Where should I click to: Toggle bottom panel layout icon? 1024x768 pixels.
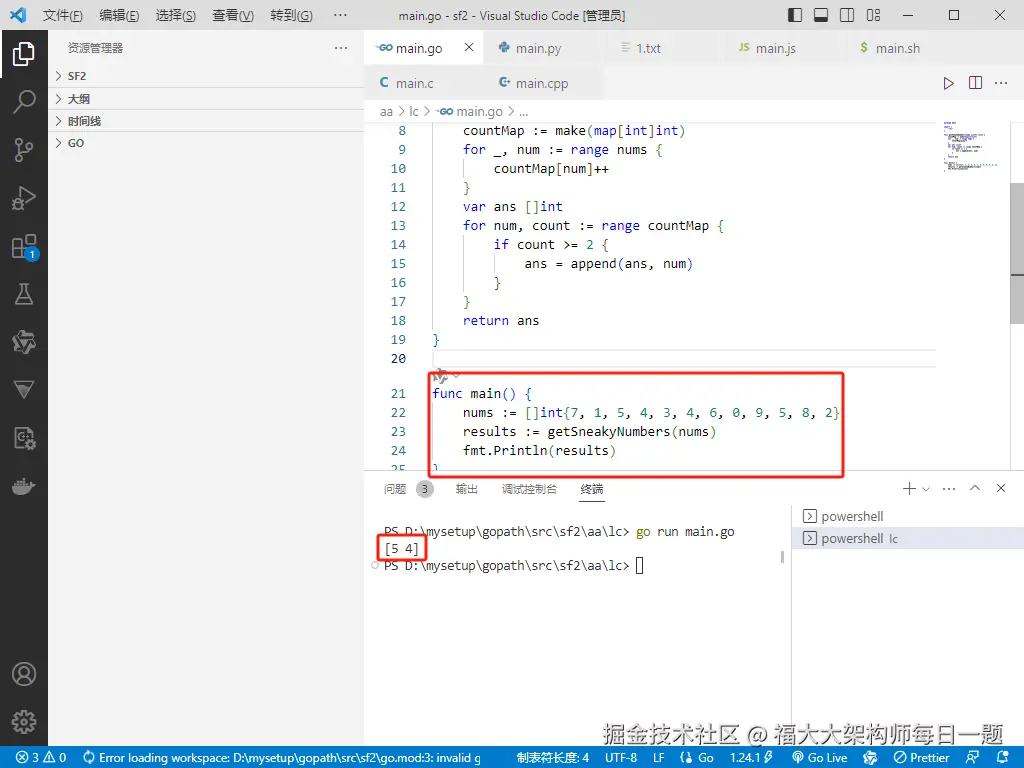click(x=821, y=15)
